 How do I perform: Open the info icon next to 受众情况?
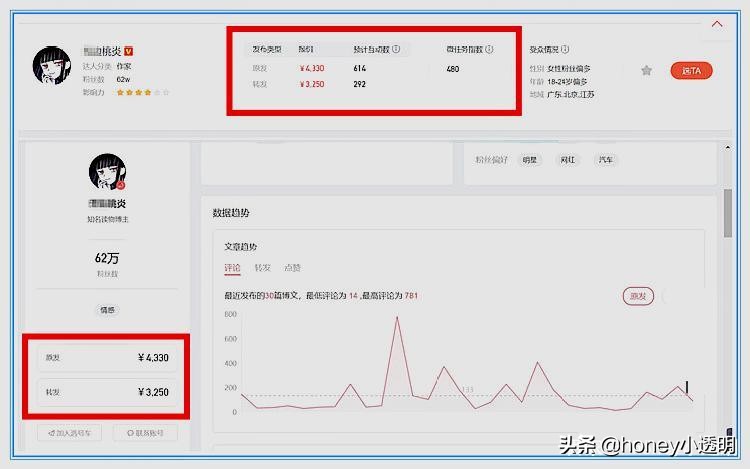[x=565, y=49]
